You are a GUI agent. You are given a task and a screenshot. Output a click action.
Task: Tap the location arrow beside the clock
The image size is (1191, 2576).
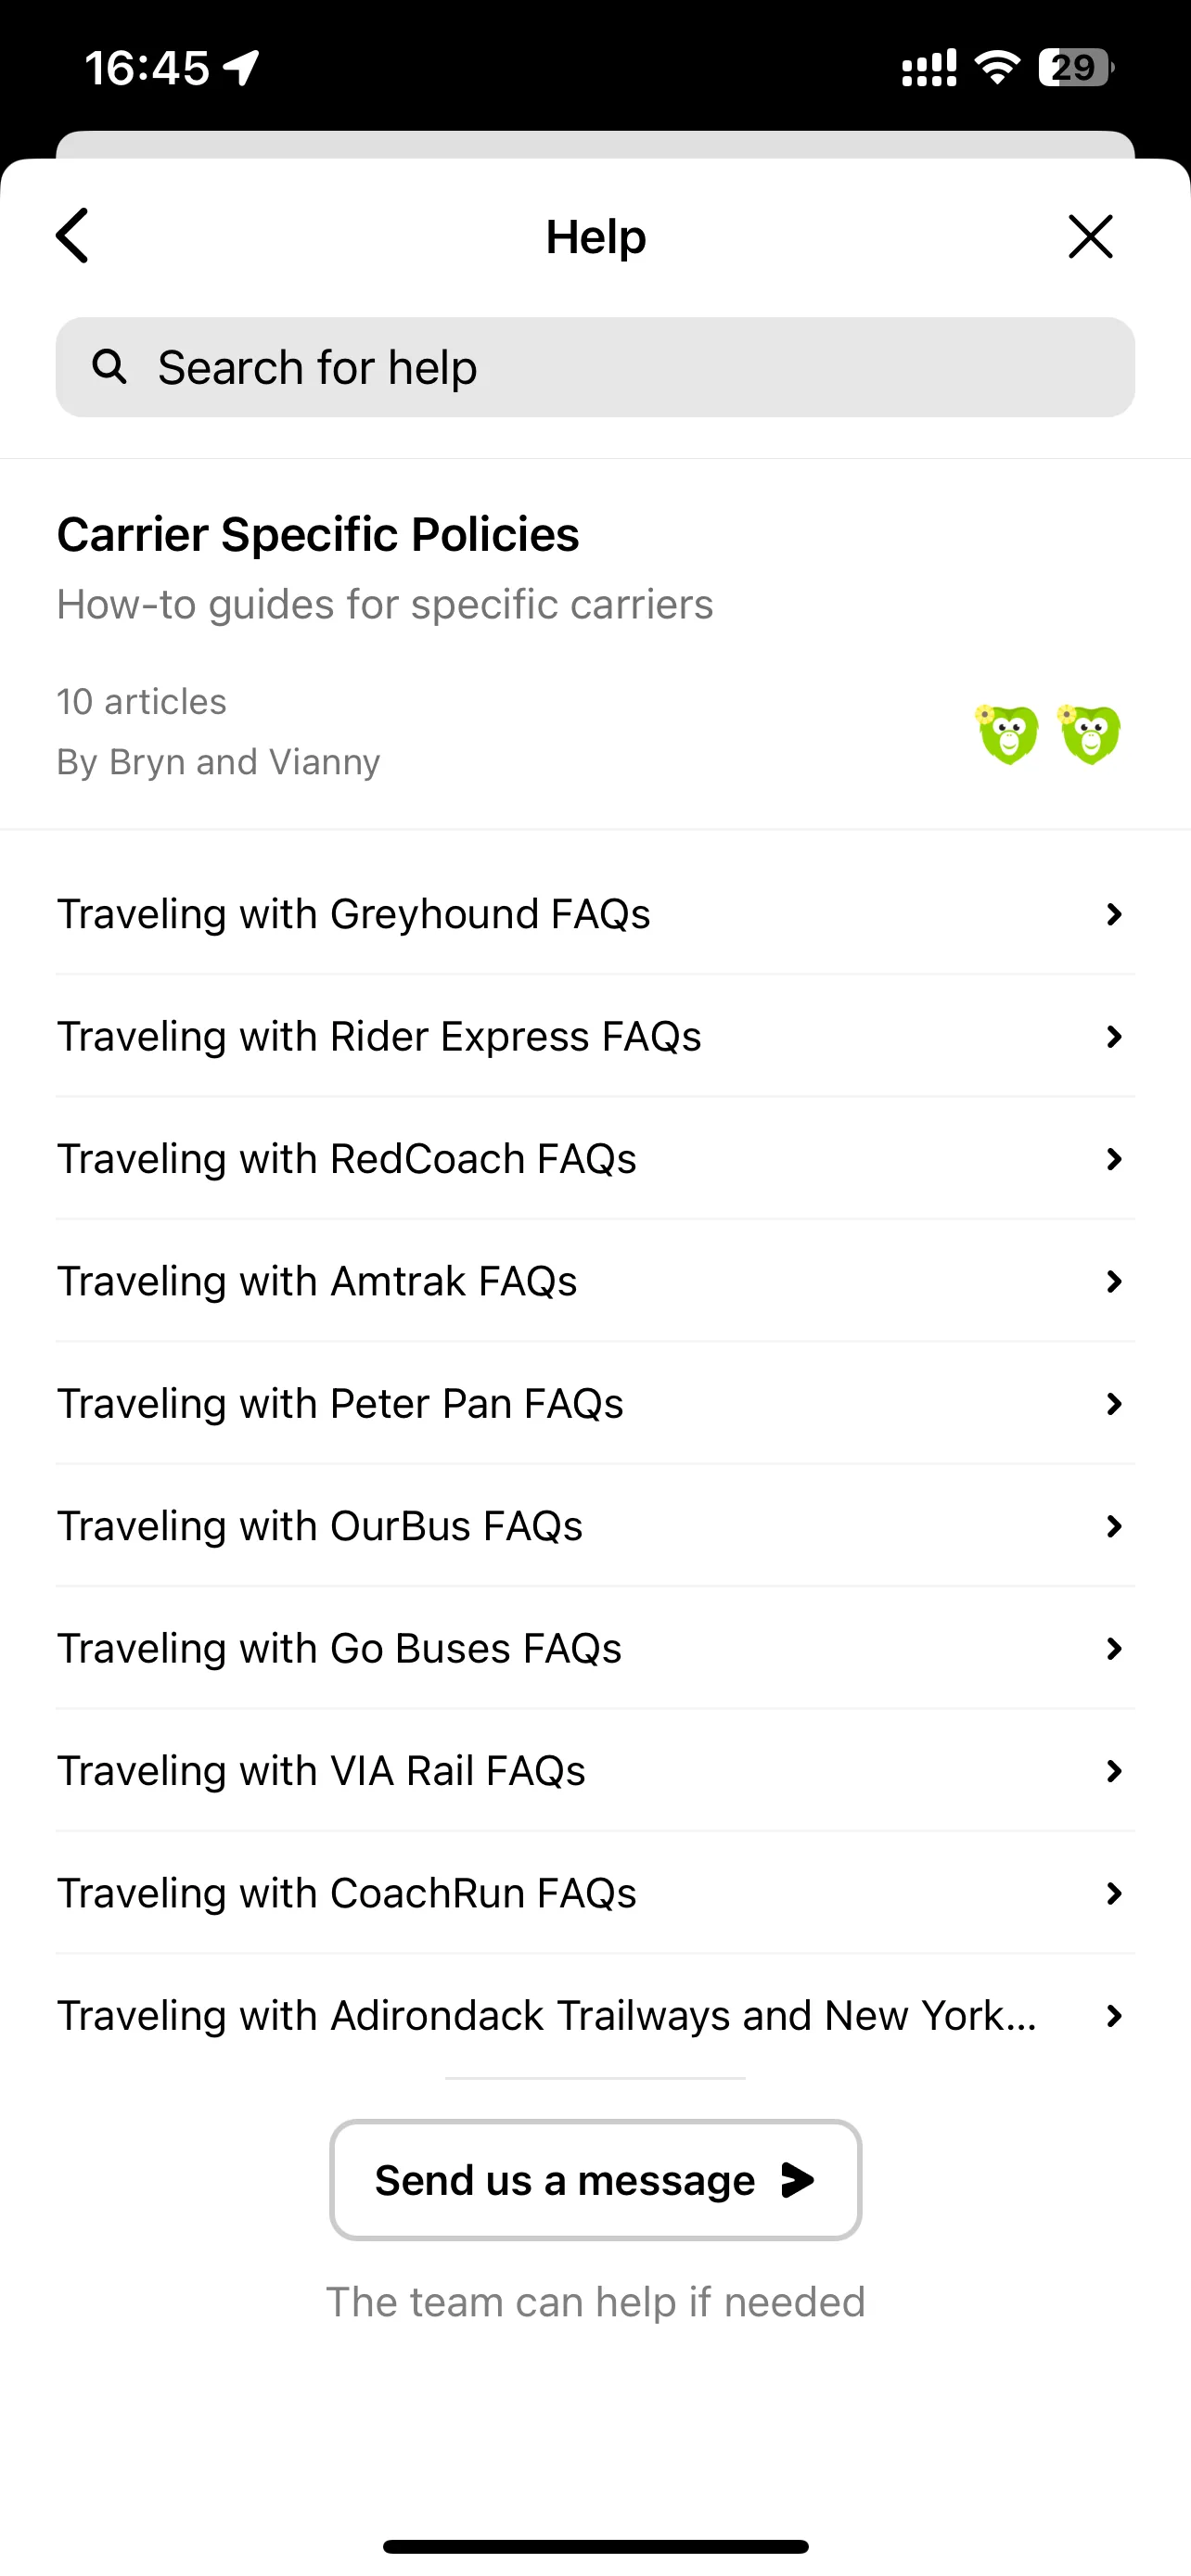241,68
